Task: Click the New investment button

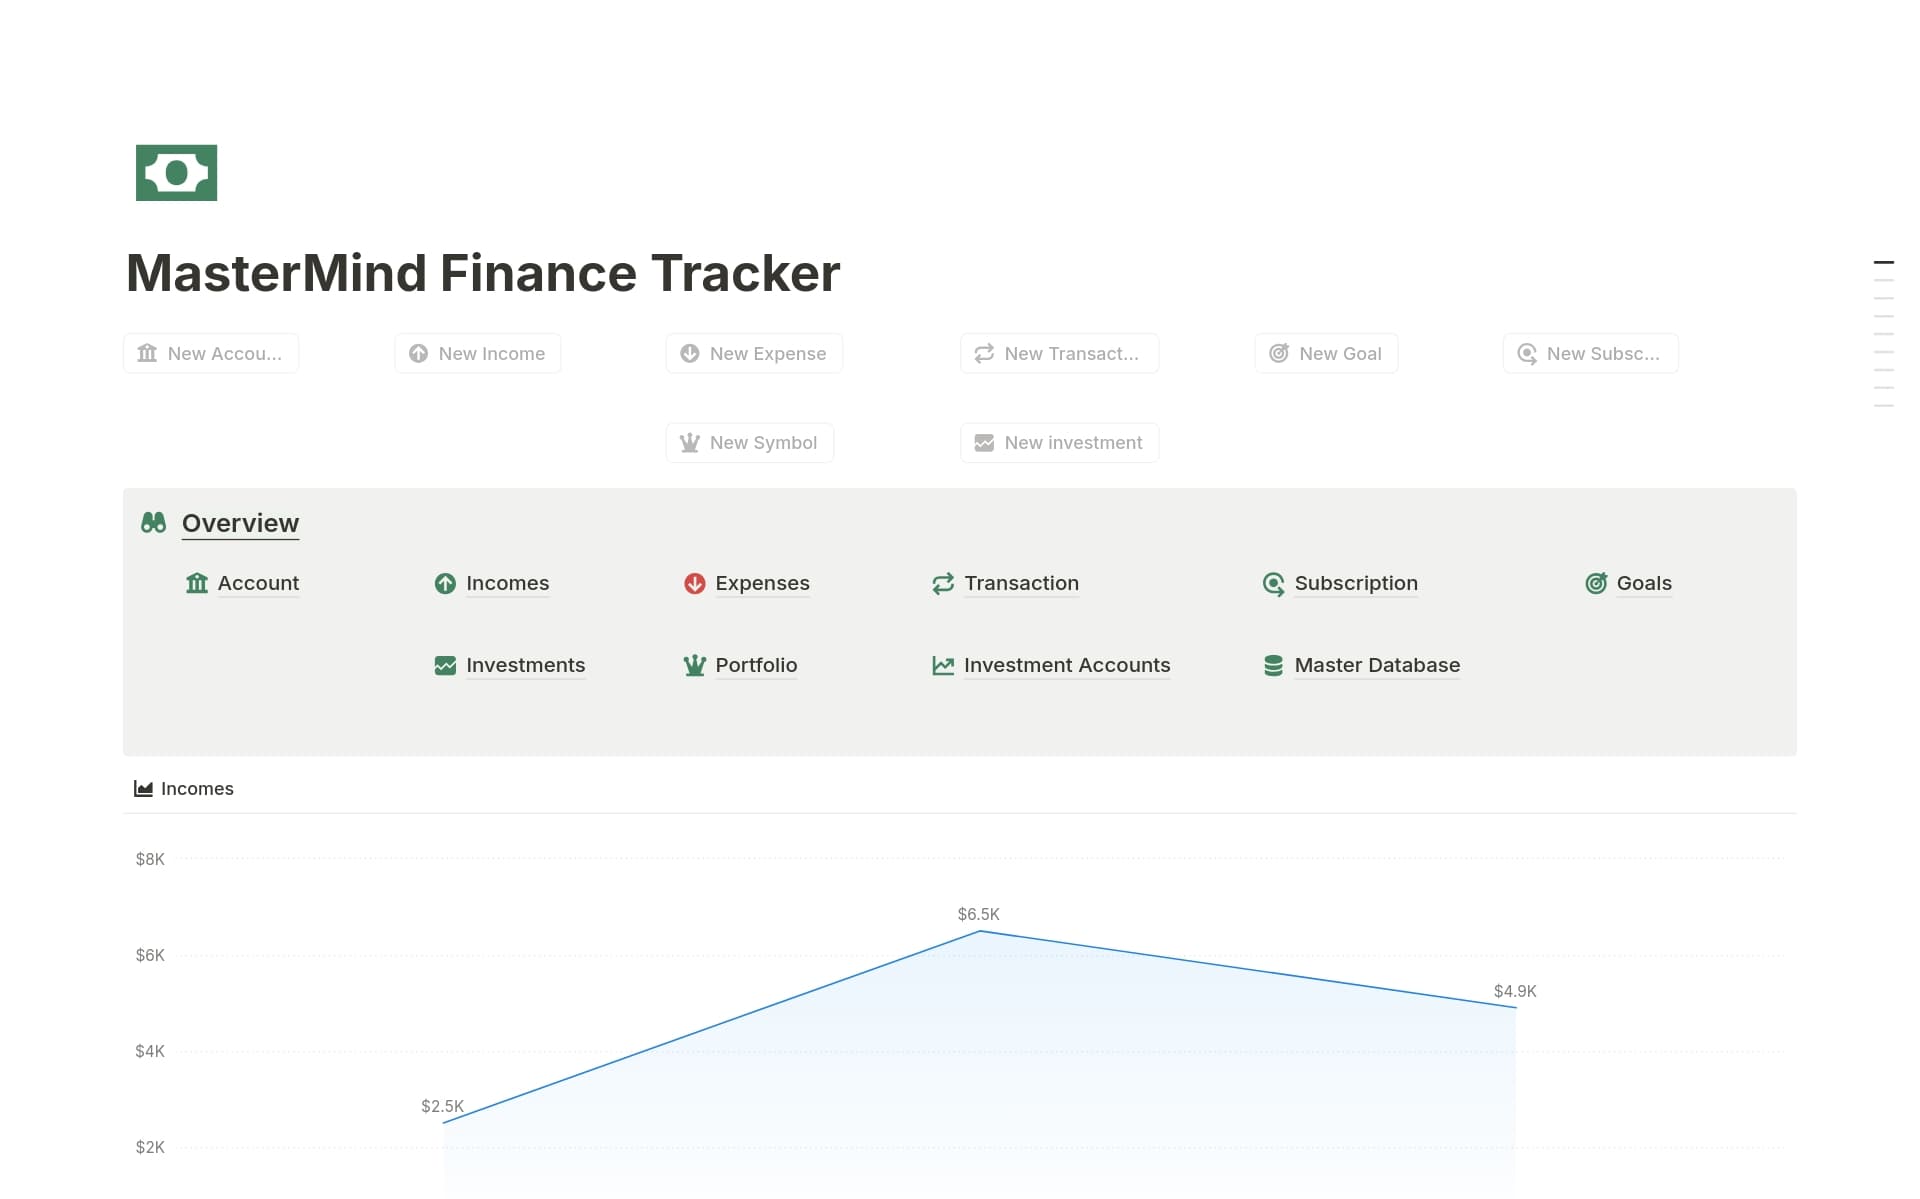Action: tap(1059, 442)
